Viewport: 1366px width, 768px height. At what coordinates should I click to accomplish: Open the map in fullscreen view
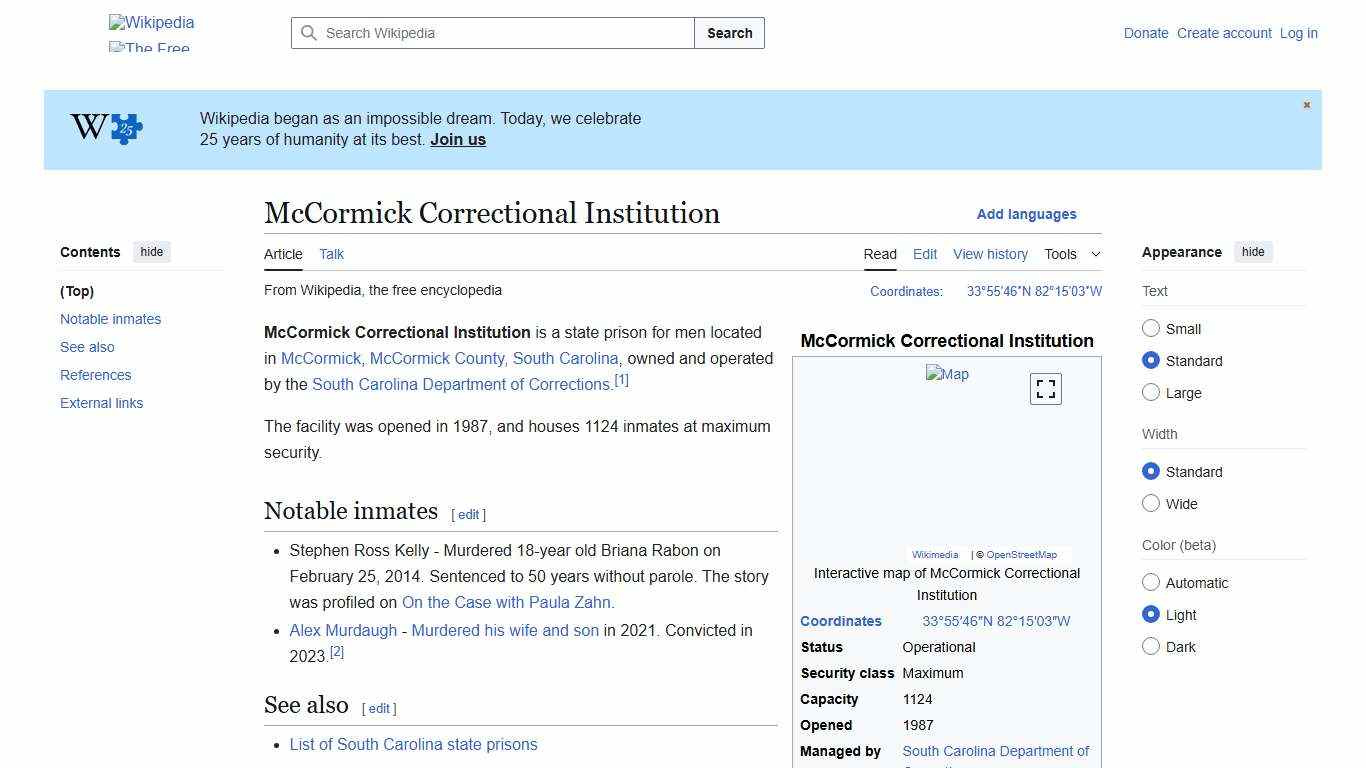(1045, 388)
